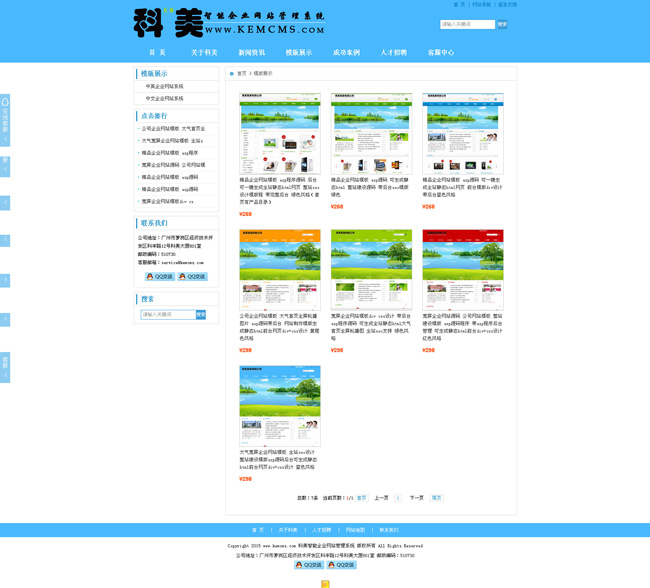Open the green template thumbnail with product grid
This screenshot has width=650, height=588.
280,133
